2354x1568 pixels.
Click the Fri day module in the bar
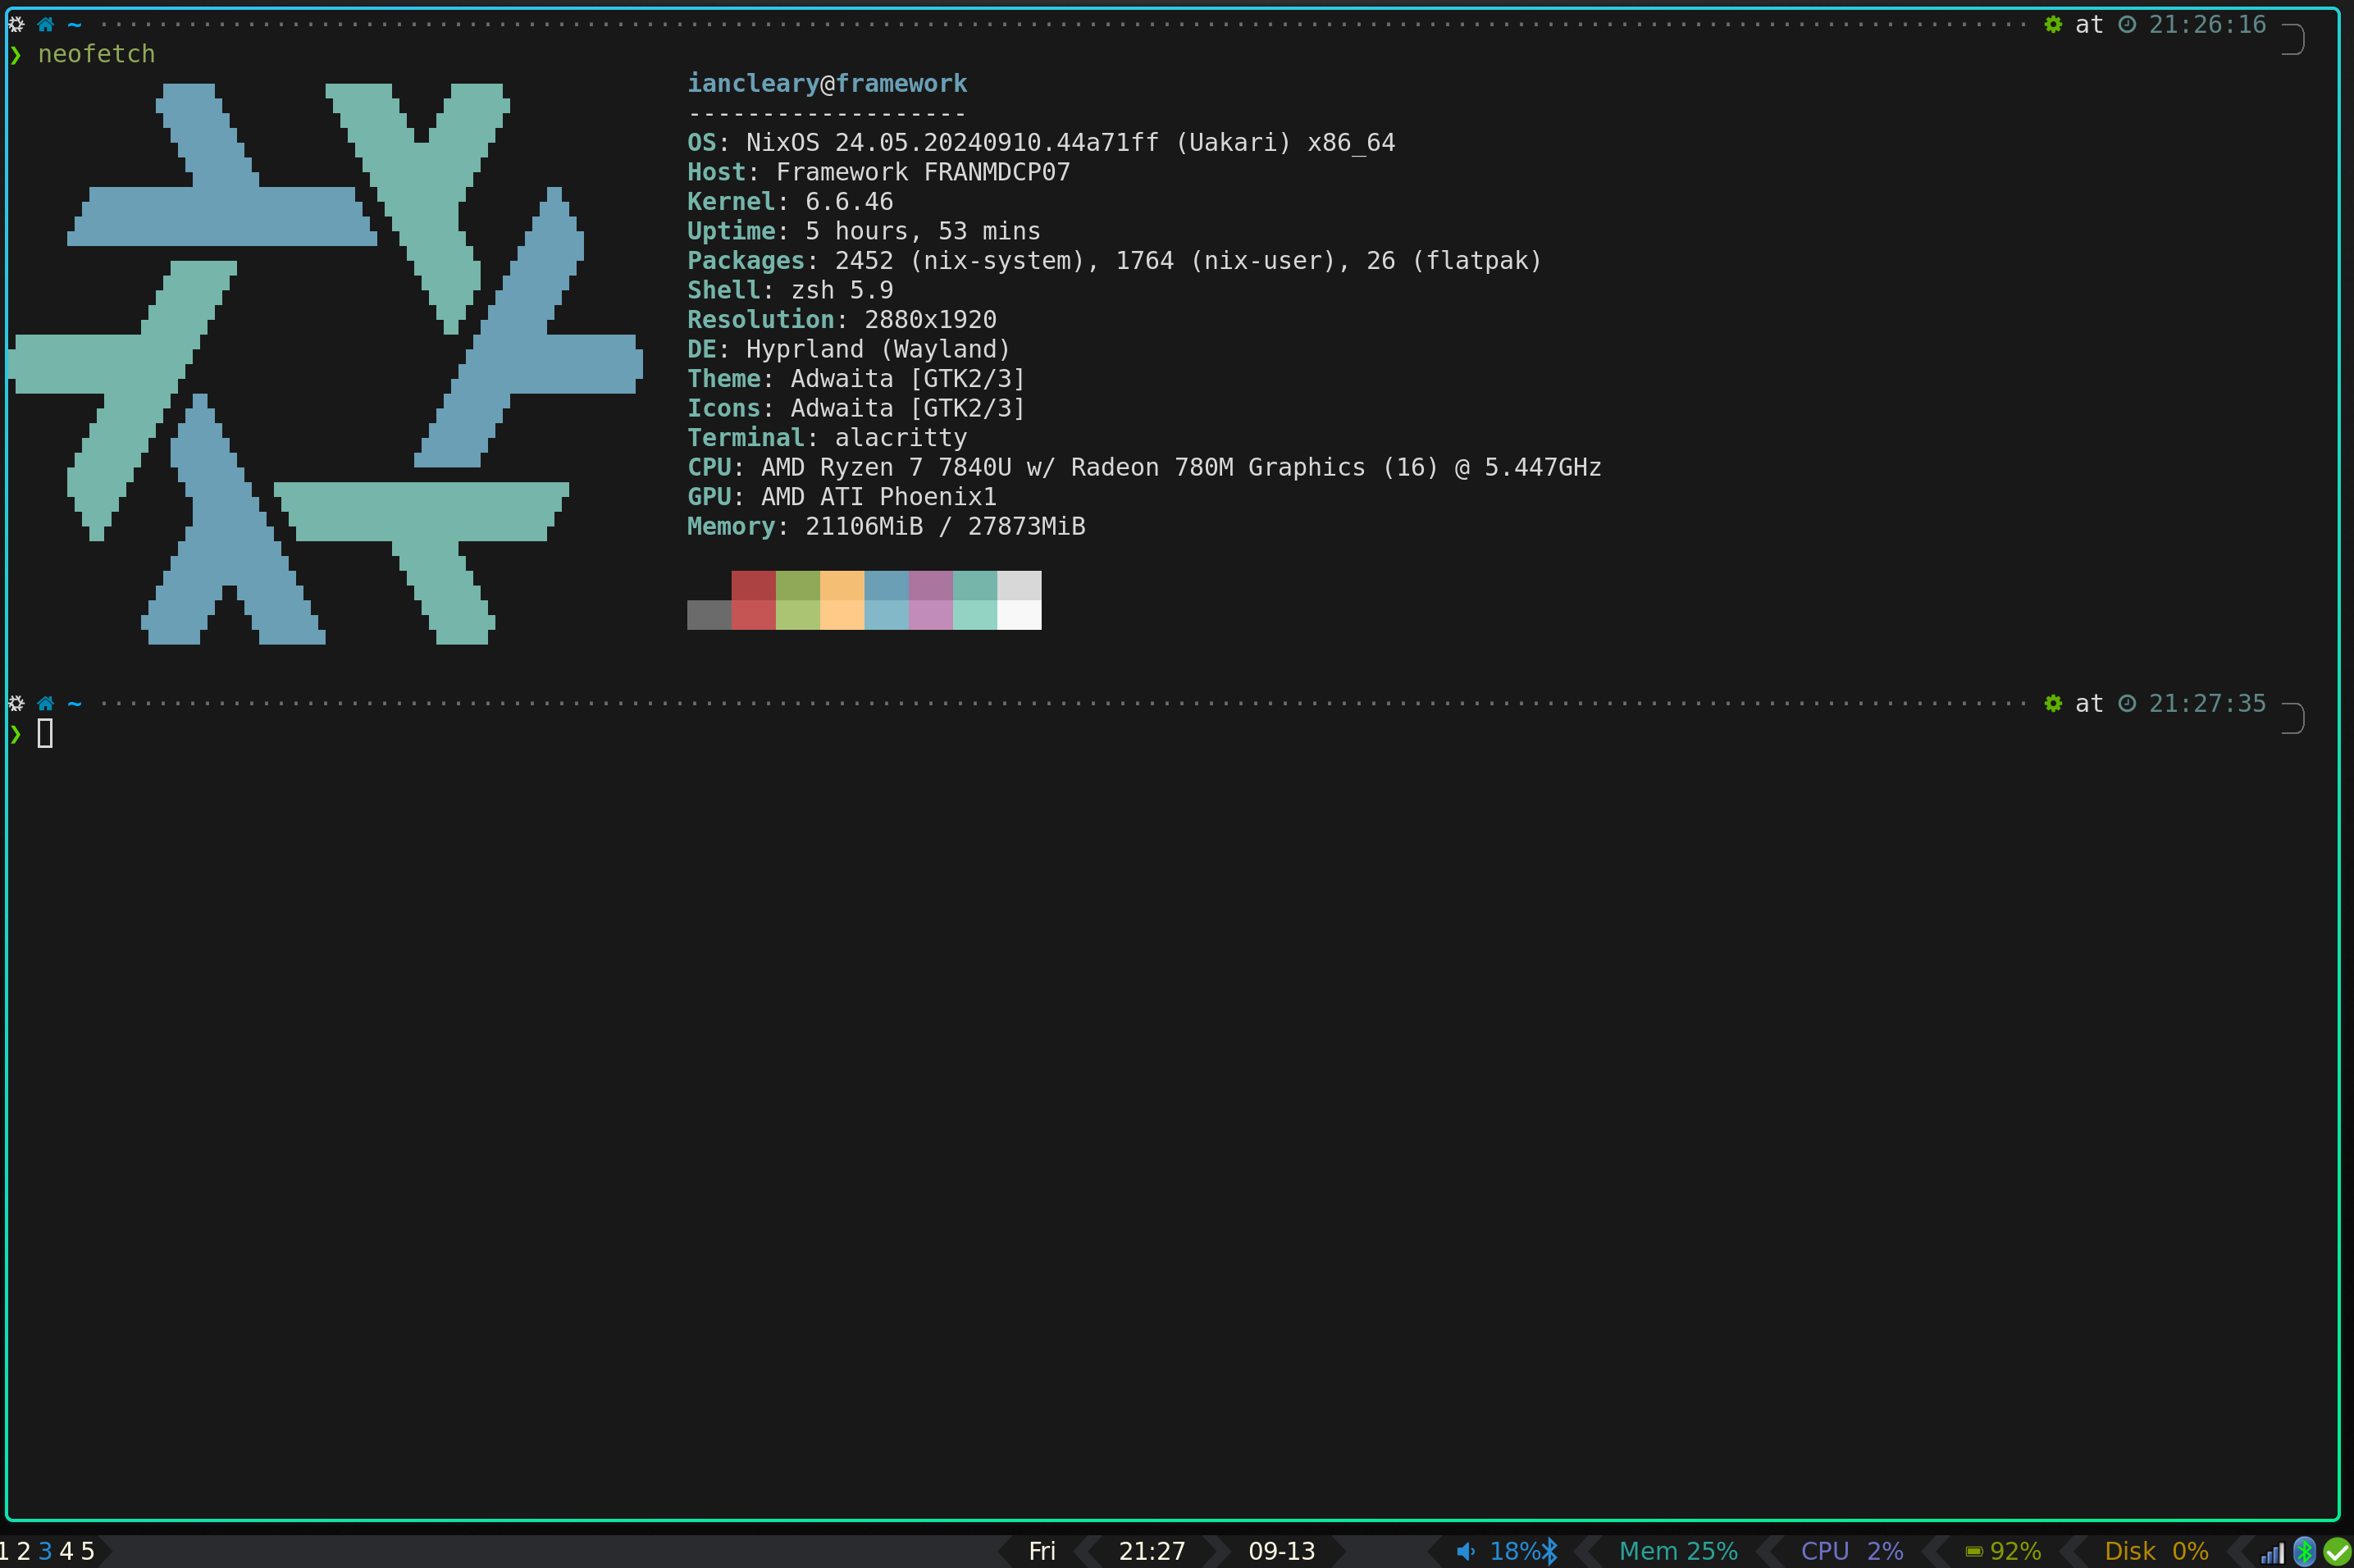click(1042, 1551)
